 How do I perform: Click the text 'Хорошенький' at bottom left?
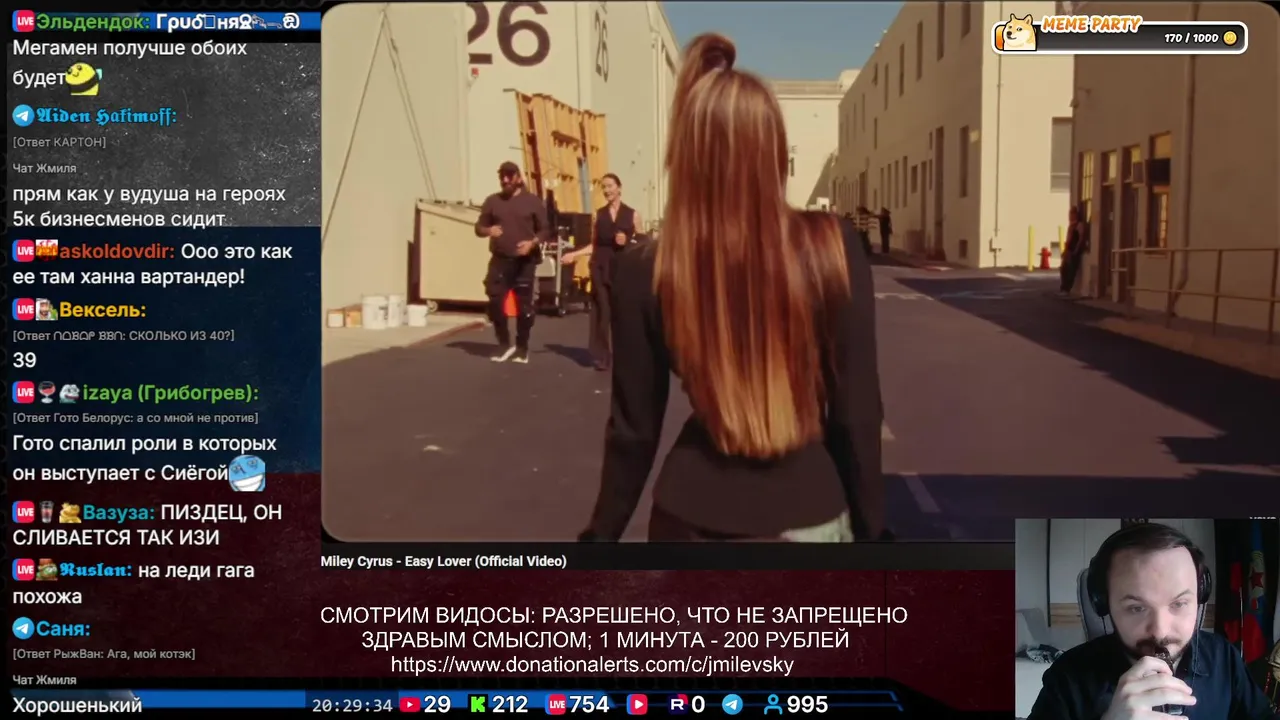tap(77, 705)
